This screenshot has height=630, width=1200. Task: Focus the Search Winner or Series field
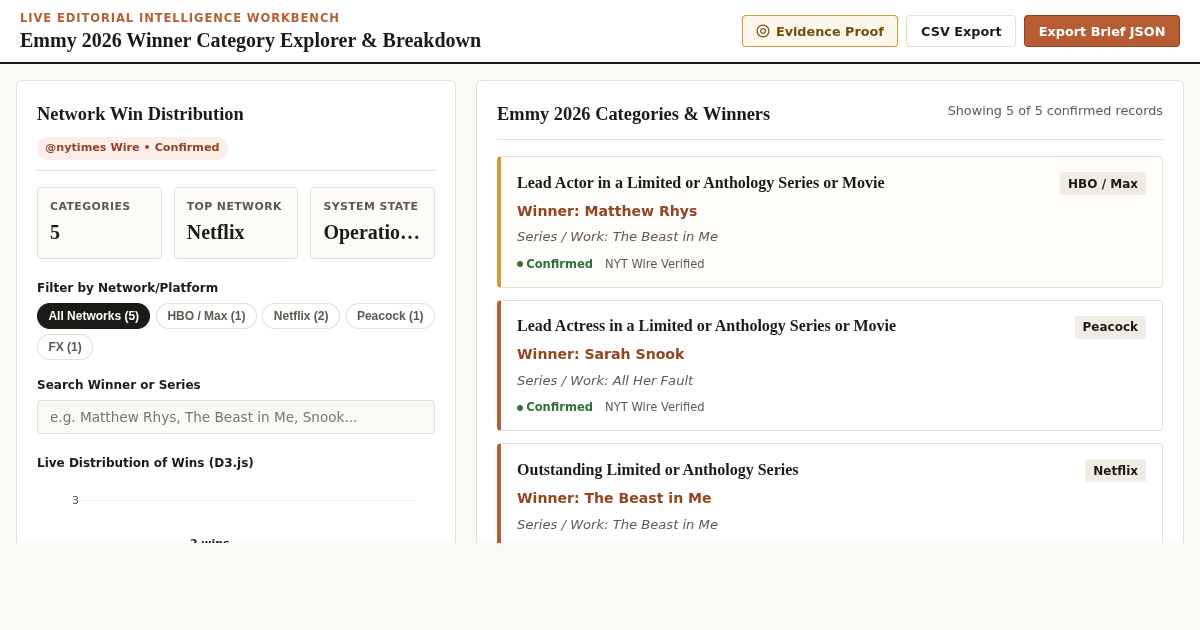tap(236, 417)
